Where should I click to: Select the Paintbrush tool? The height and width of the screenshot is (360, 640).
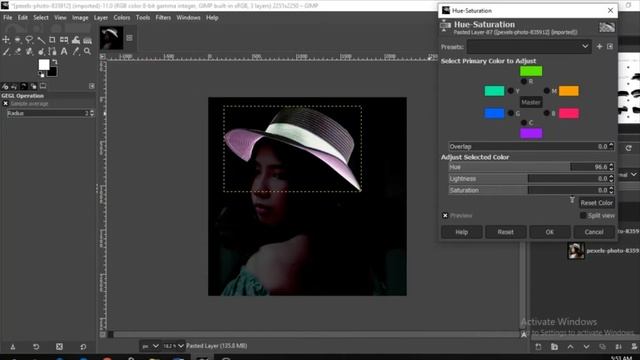[6, 51]
